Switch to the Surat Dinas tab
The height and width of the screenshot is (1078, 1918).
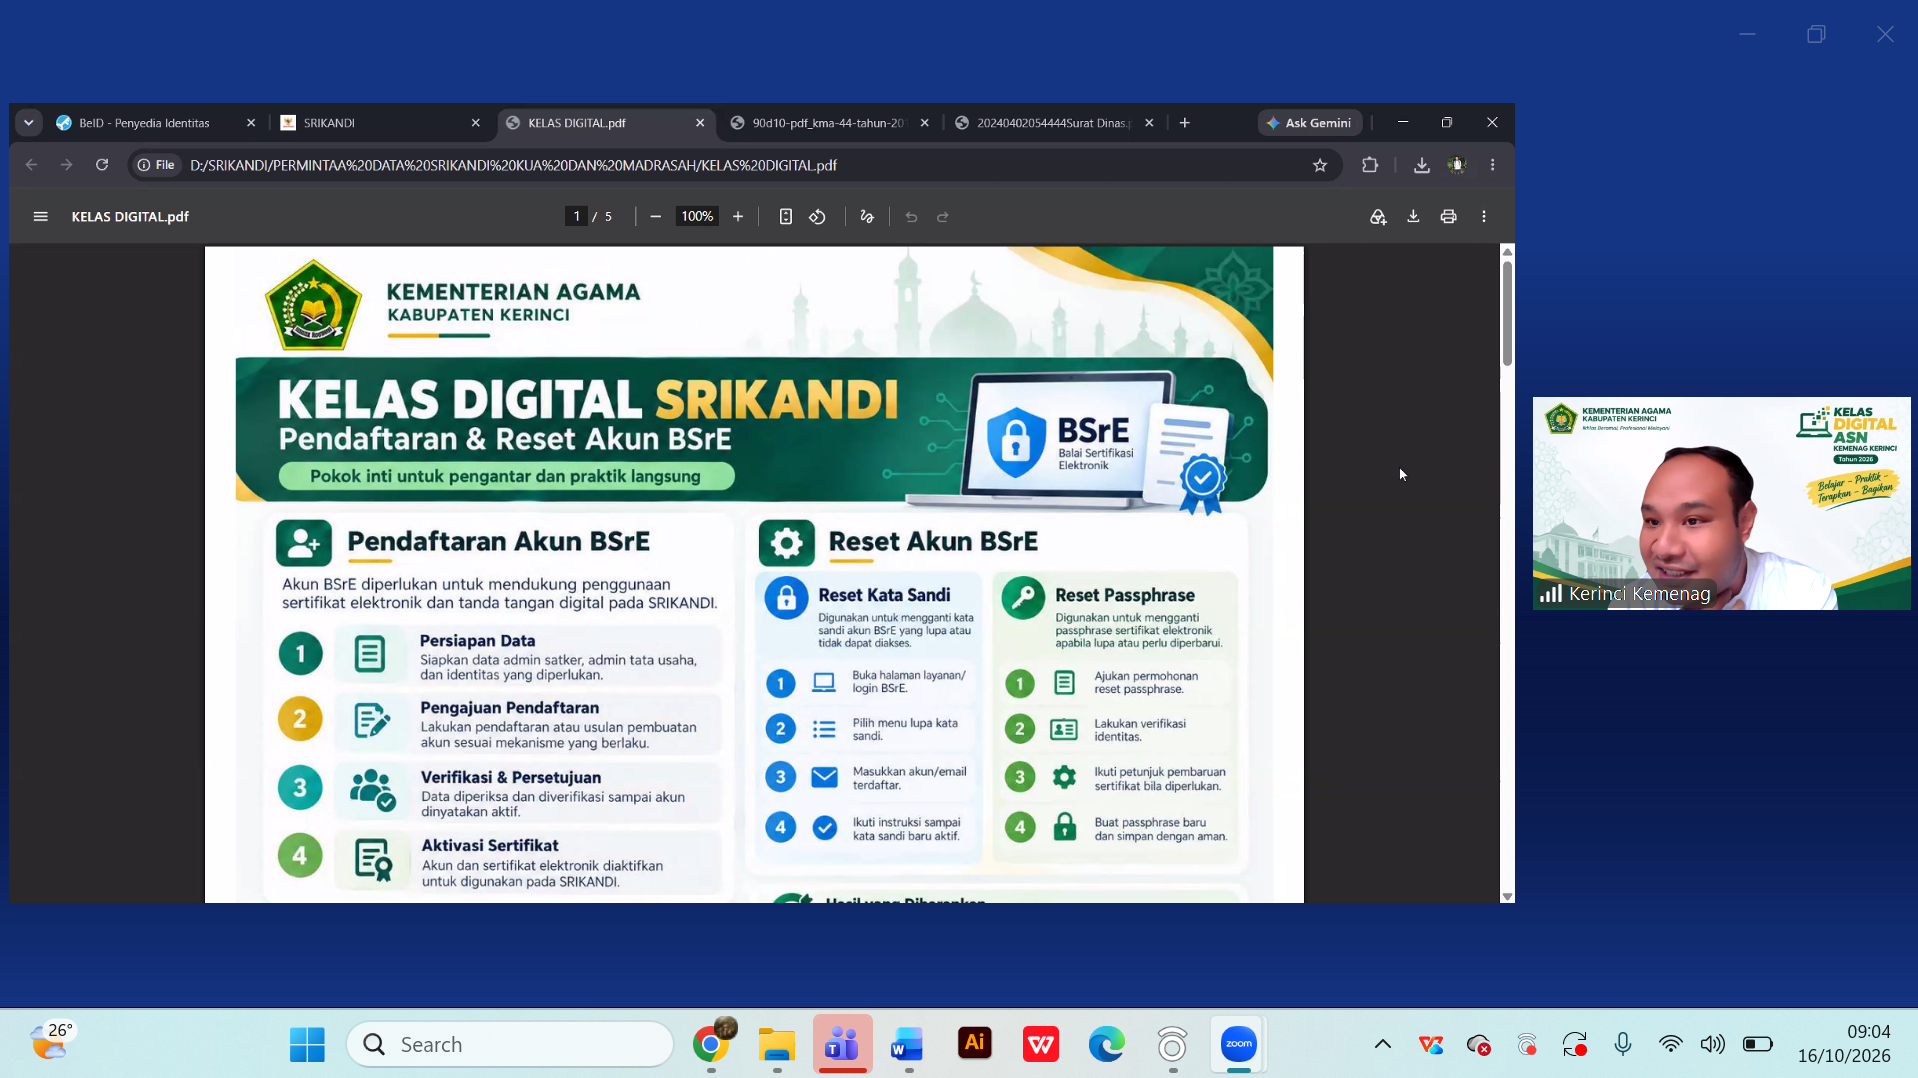(x=1055, y=122)
